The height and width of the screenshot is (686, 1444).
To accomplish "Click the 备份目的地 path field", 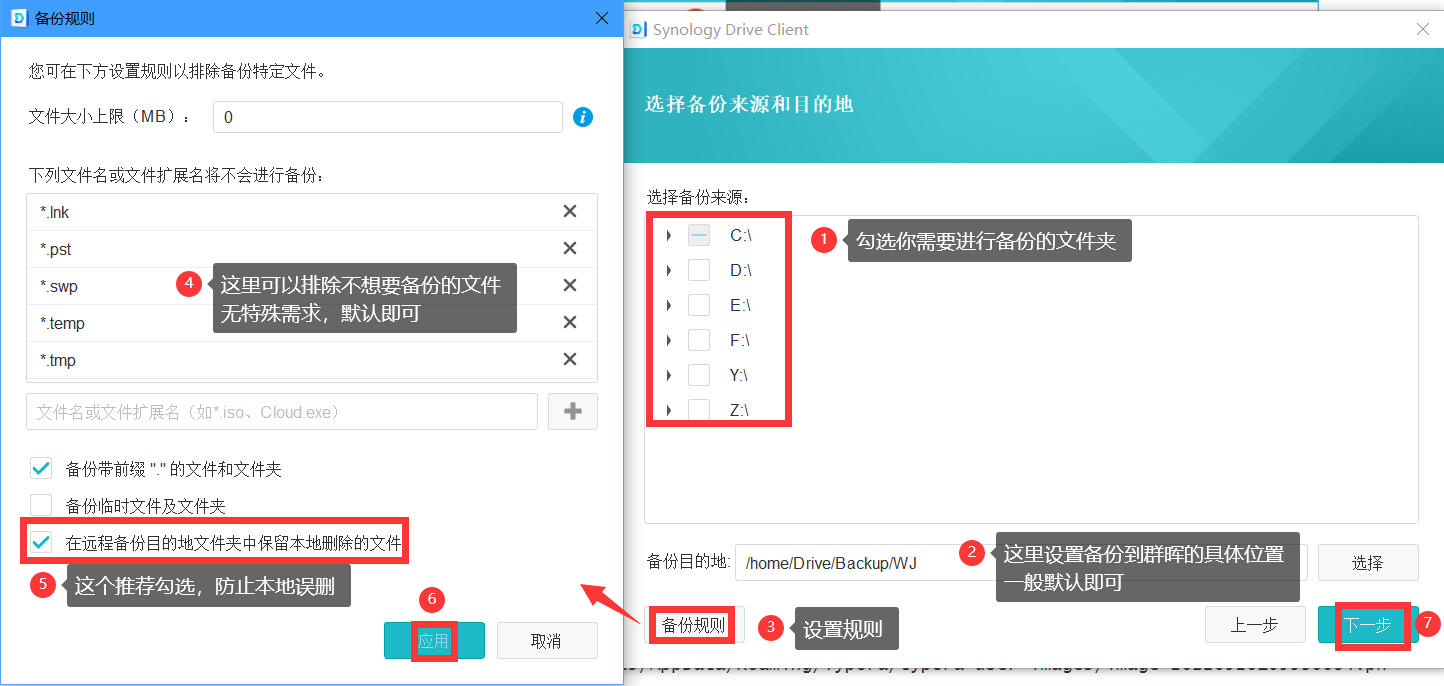I will coord(1021,562).
